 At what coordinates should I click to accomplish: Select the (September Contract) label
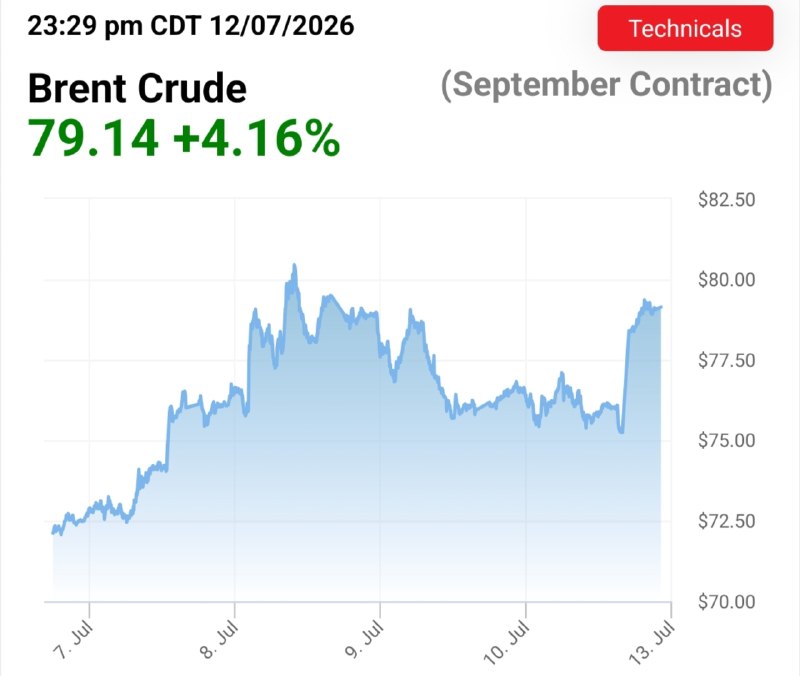[x=606, y=85]
